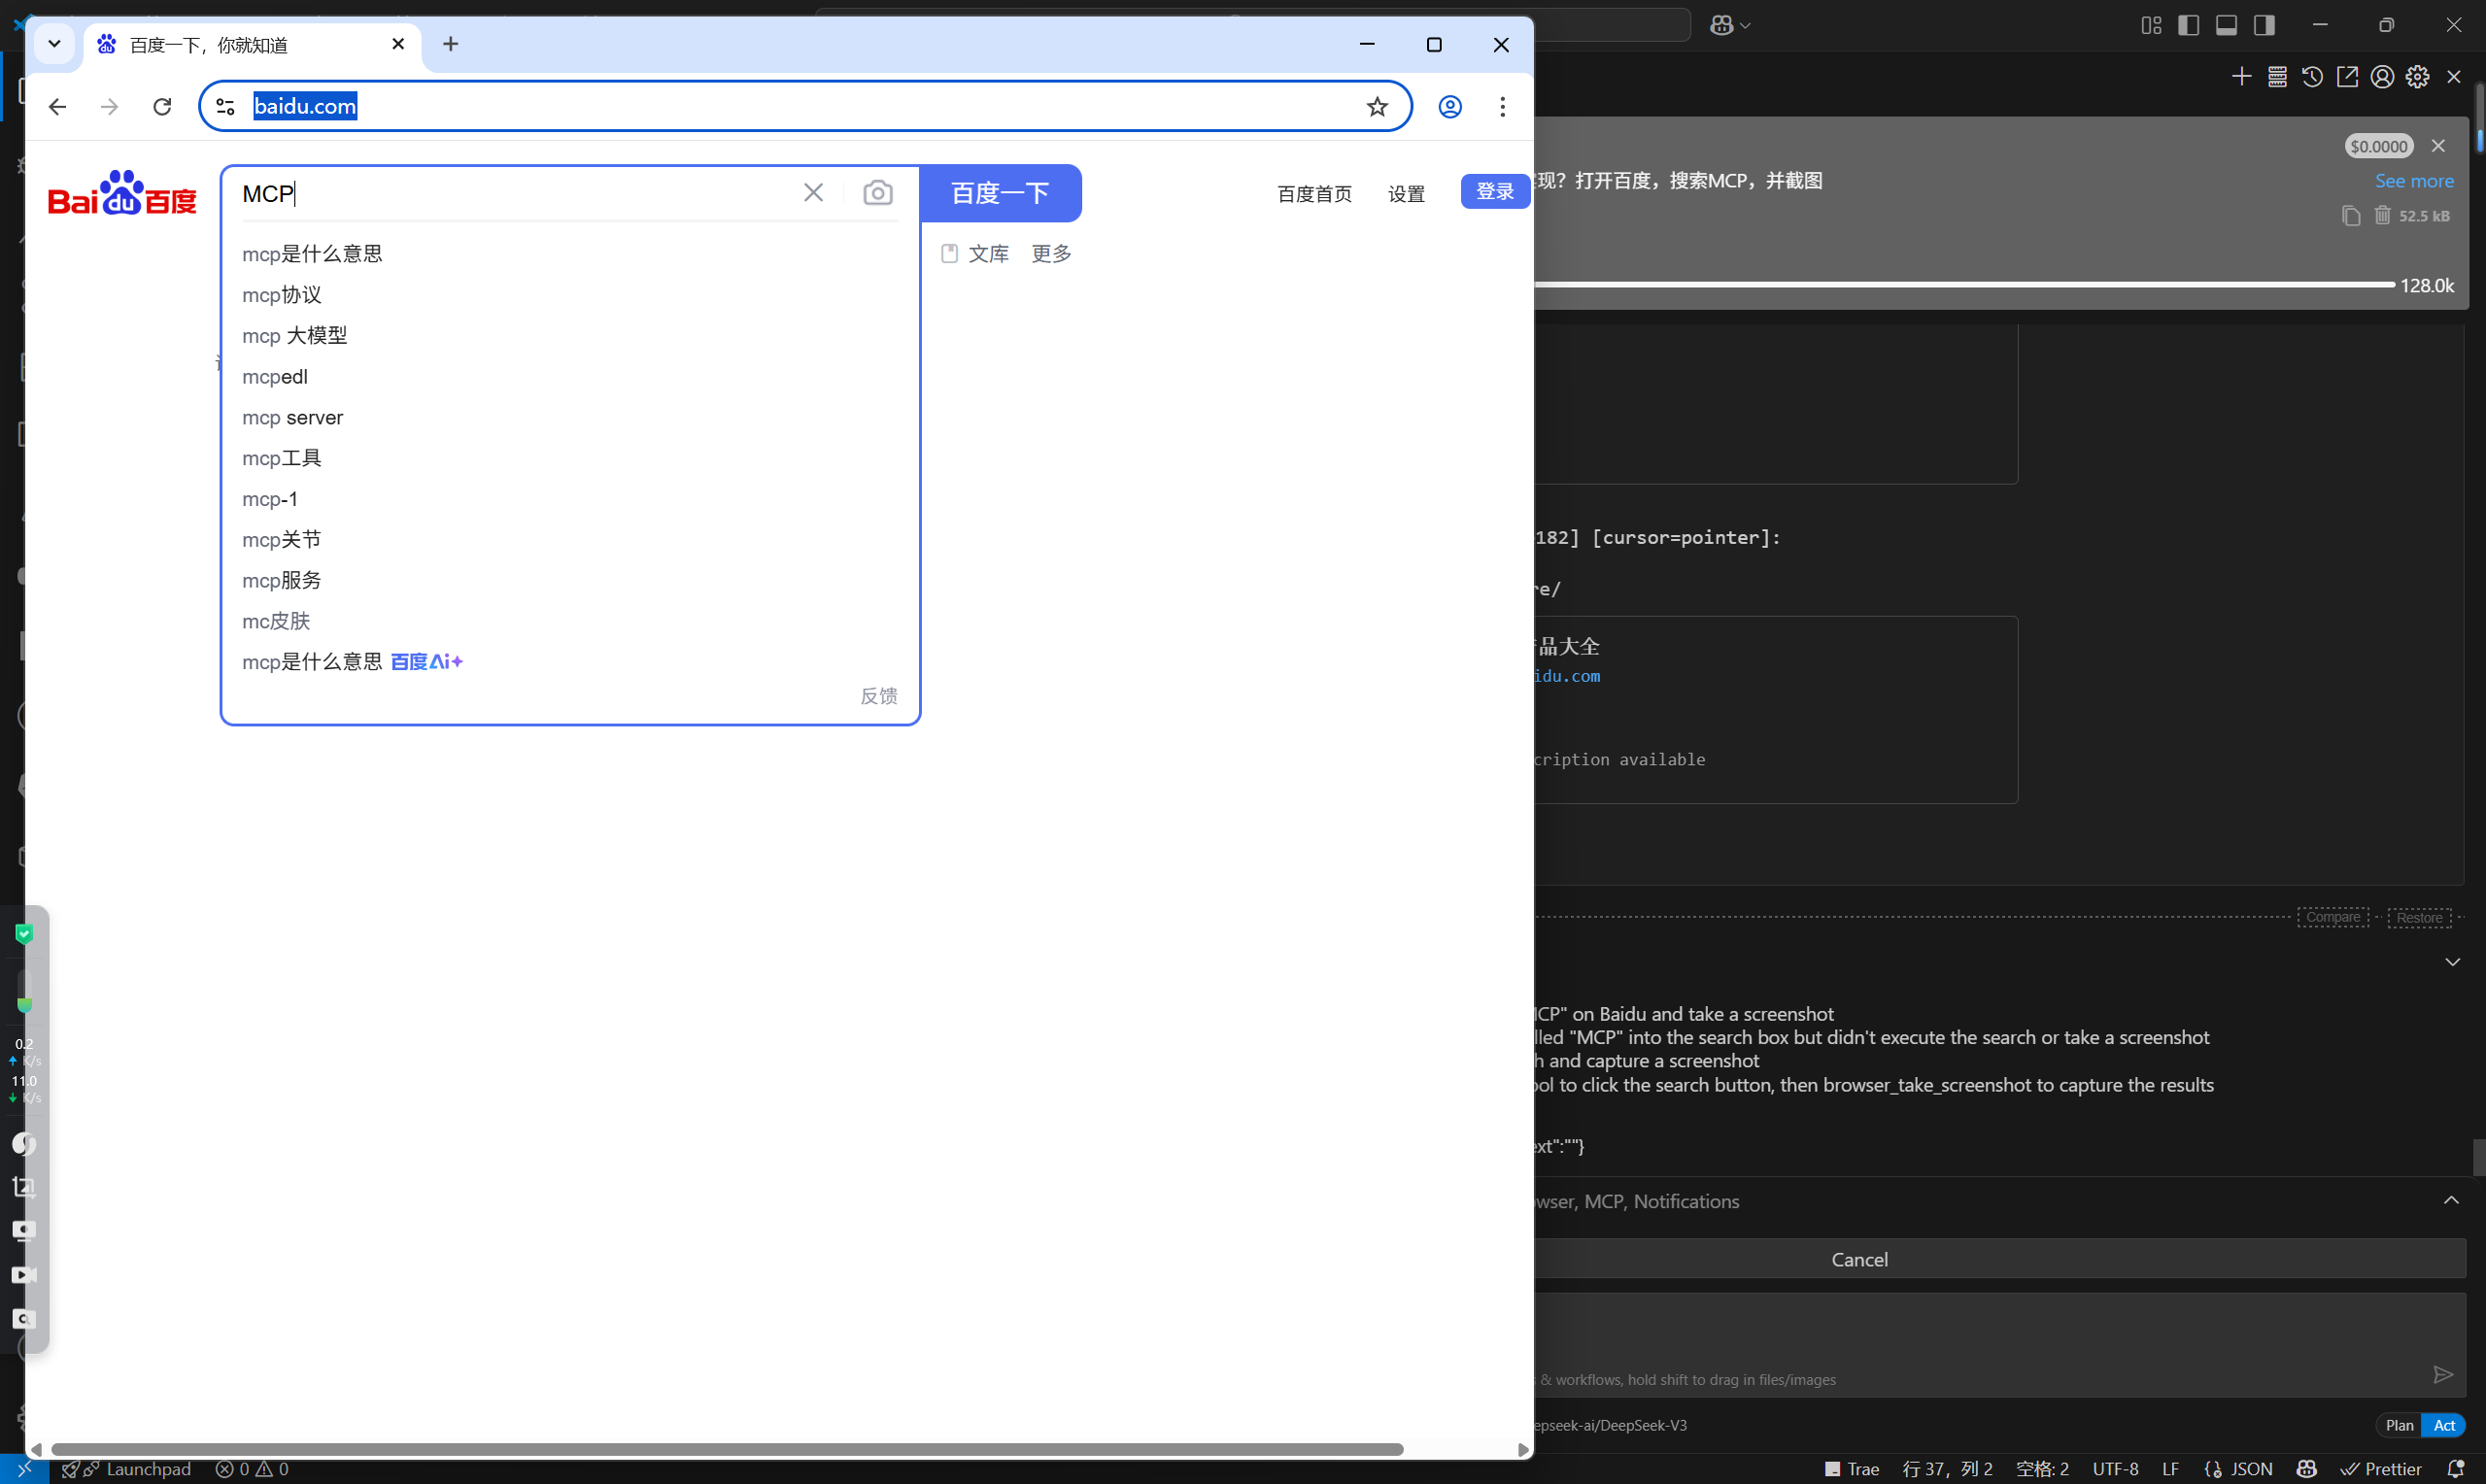
Task: Collapse the auto-approve section chevron
Action: pos(2451,1200)
